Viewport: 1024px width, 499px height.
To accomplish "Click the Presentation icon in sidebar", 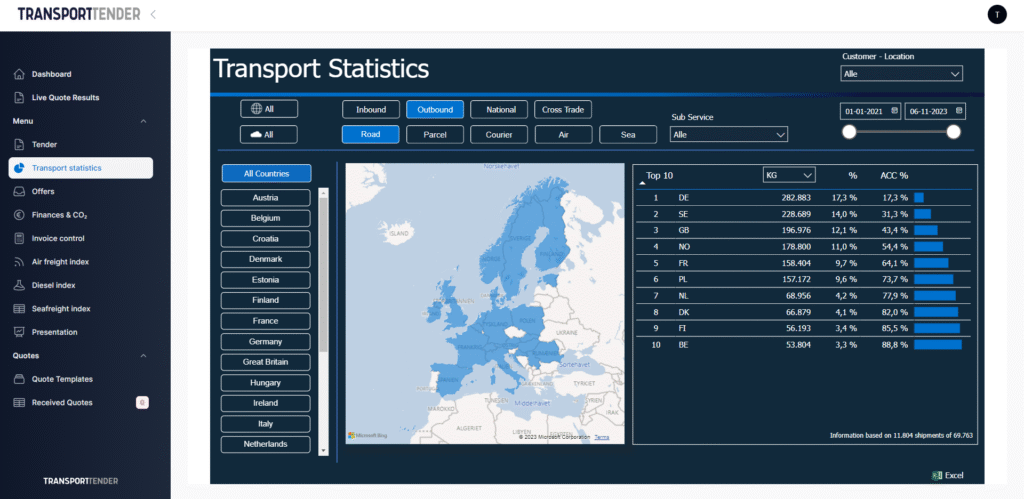I will tap(20, 332).
